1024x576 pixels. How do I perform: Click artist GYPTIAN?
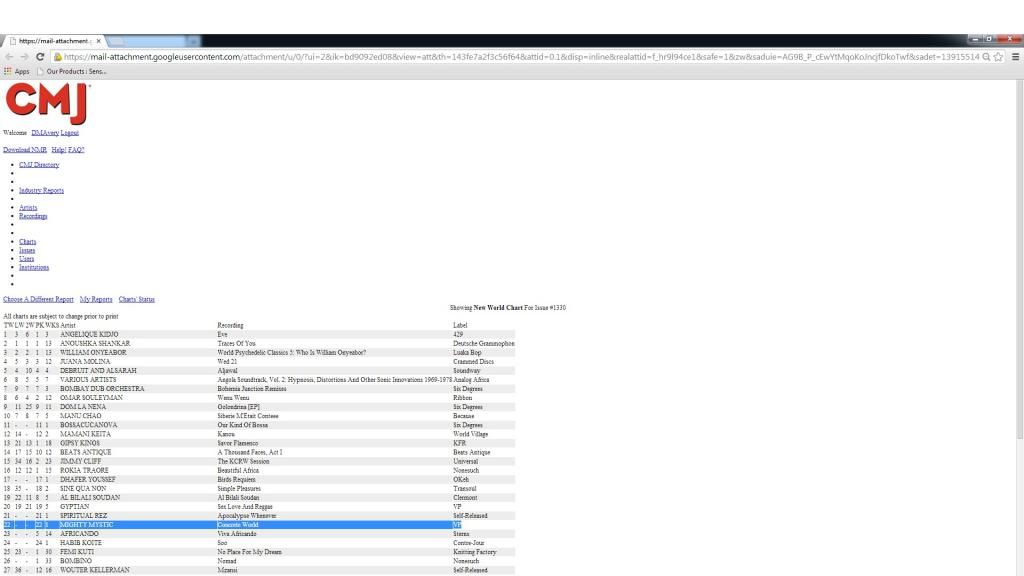tap(74, 507)
